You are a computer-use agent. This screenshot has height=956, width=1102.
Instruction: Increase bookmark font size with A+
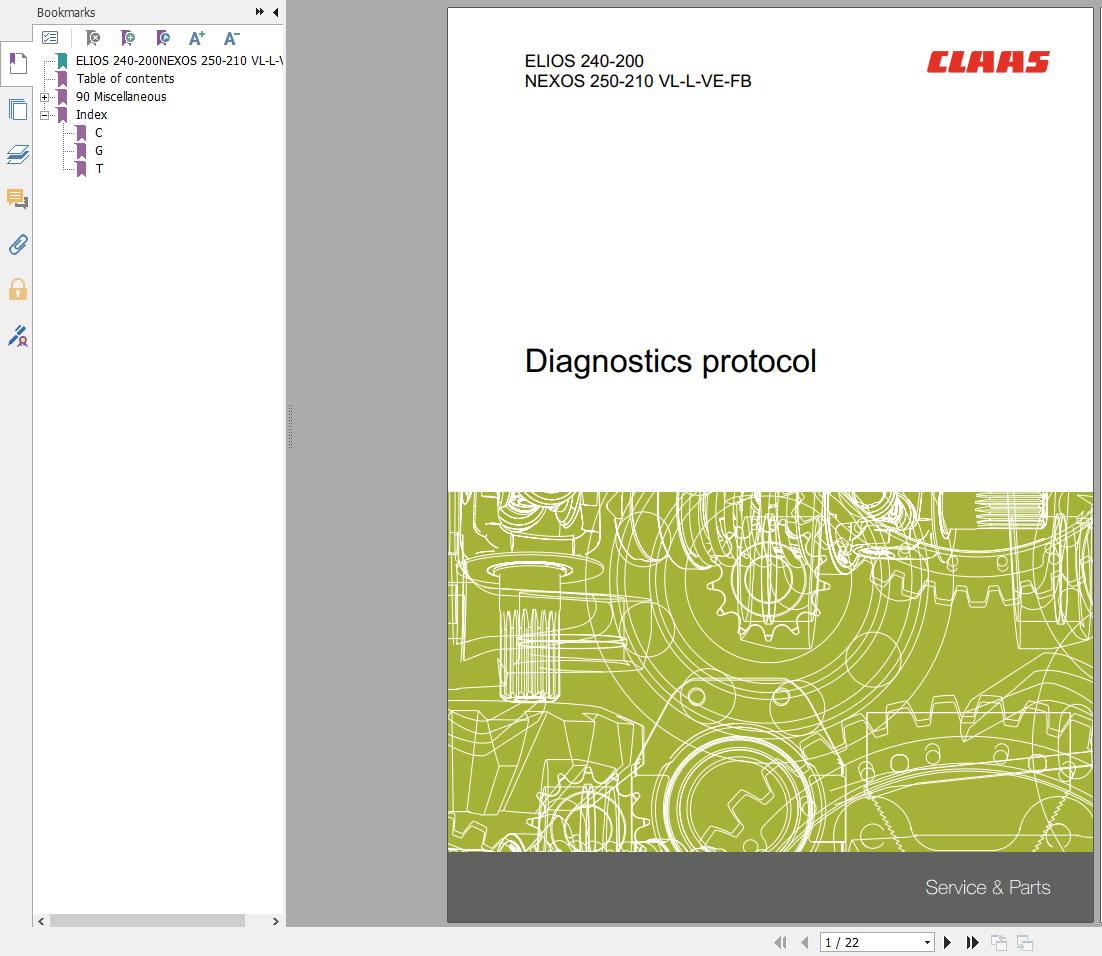coord(197,38)
